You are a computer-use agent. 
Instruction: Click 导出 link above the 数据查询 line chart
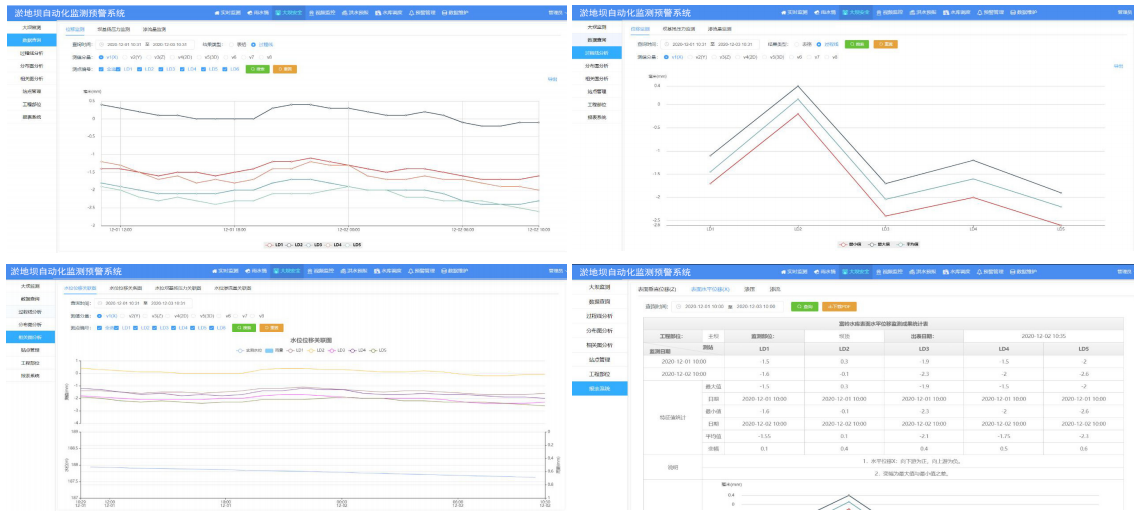tap(553, 80)
